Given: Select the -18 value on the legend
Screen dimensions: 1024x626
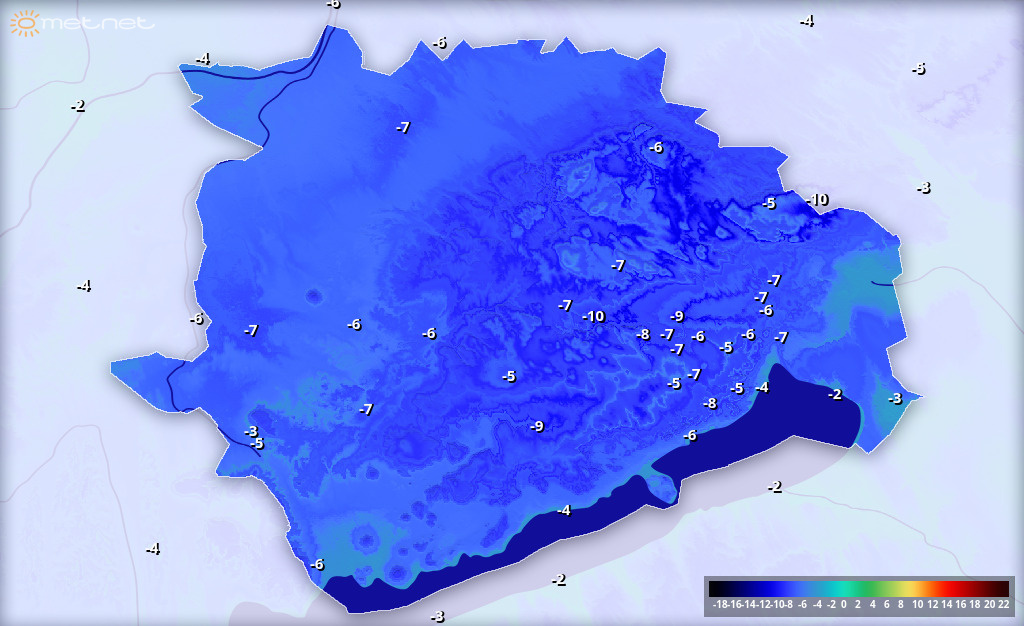Looking at the screenshot, I should [719, 604].
